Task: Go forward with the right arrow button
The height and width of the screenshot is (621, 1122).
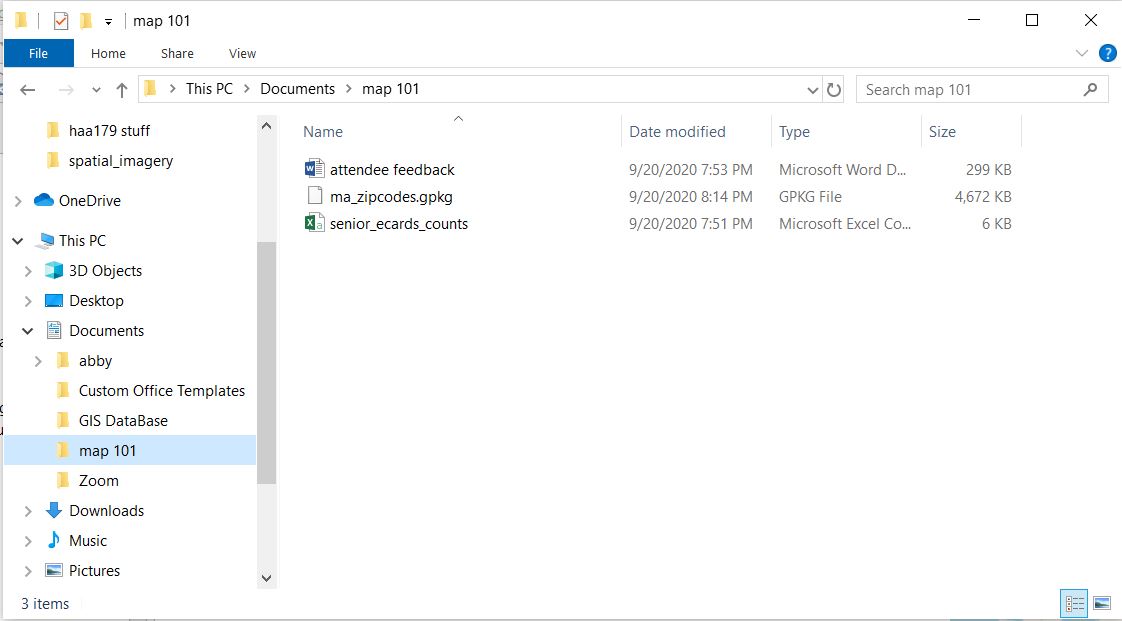Action: tap(66, 89)
